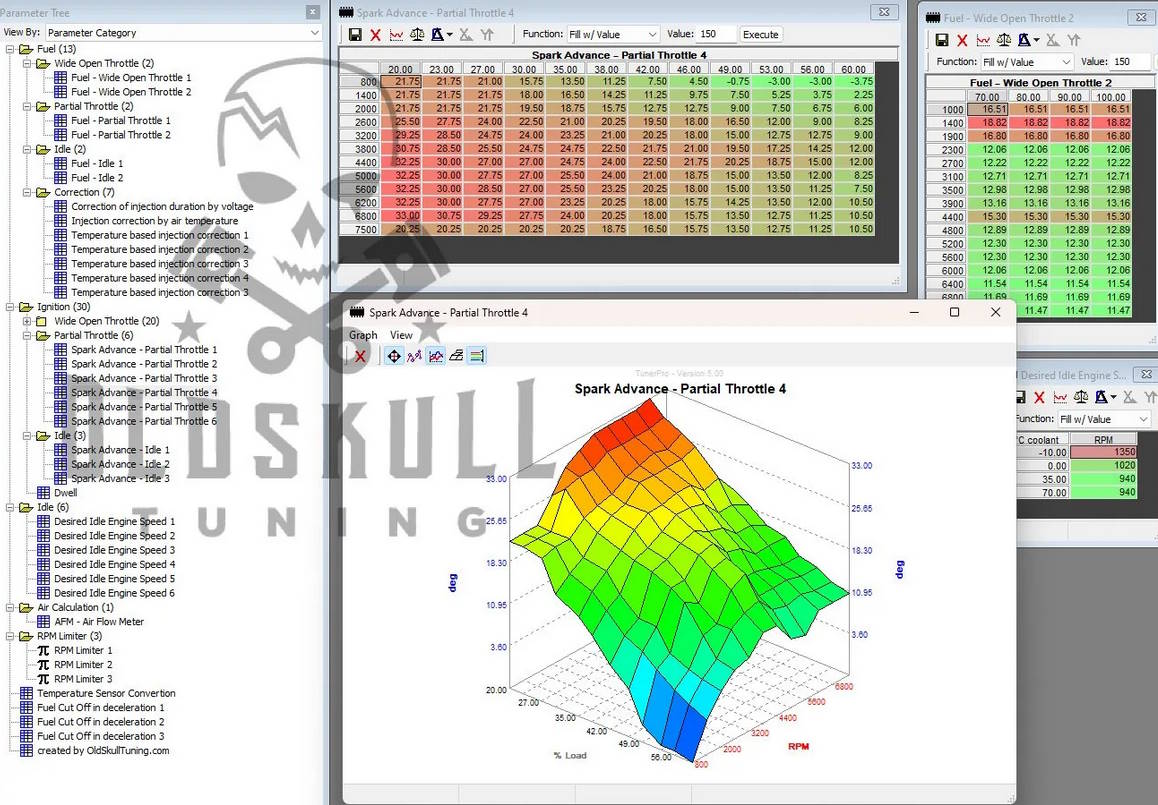1158x805 pixels.
Task: Collapse the Fuel parameter tree branch
Action: (x=8, y=47)
